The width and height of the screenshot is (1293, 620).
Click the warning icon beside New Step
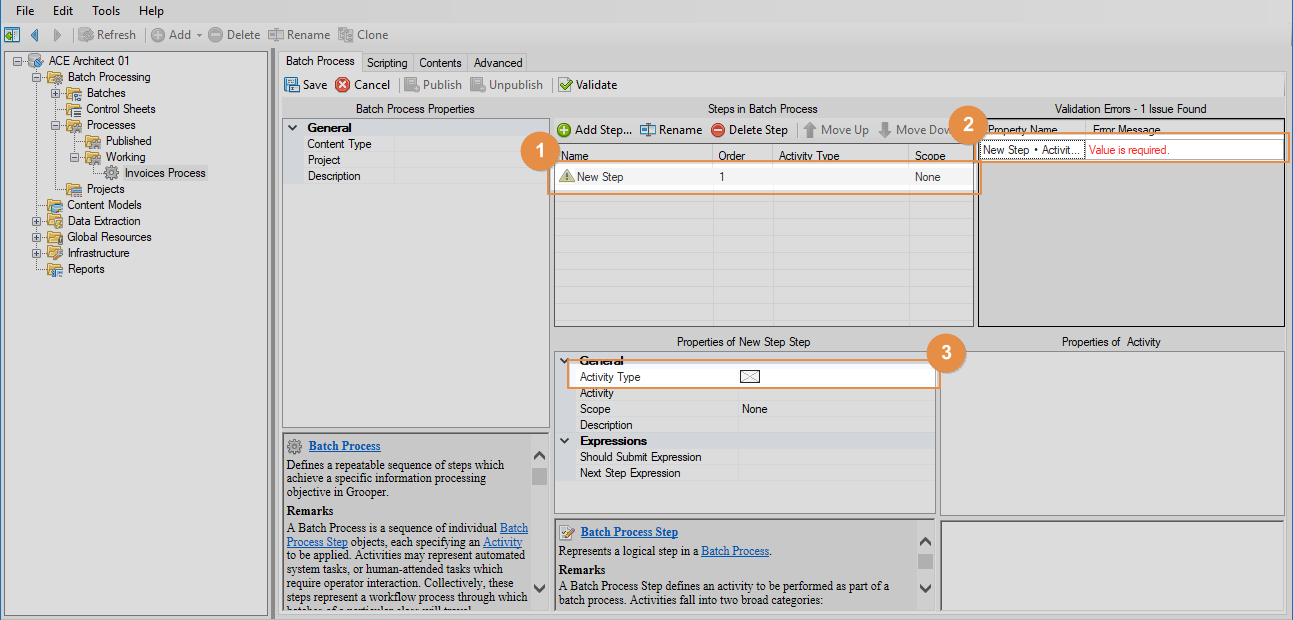[567, 176]
